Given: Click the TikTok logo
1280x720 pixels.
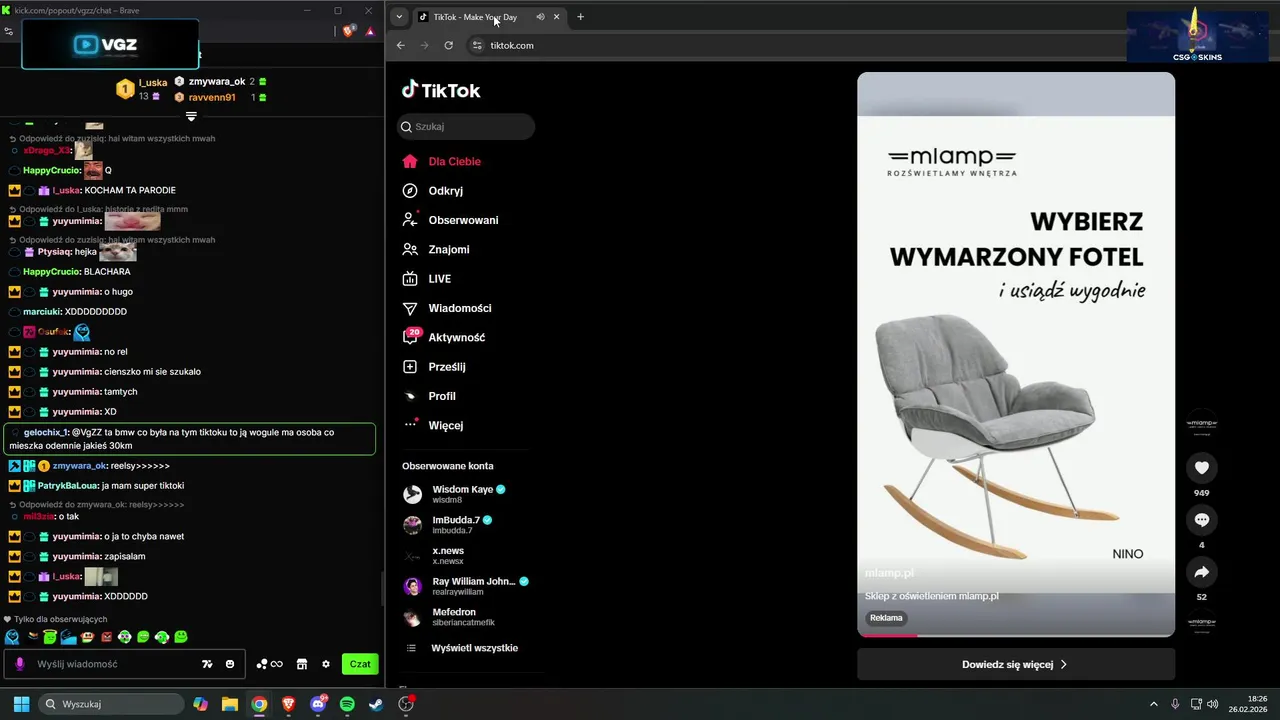Looking at the screenshot, I should (x=441, y=90).
